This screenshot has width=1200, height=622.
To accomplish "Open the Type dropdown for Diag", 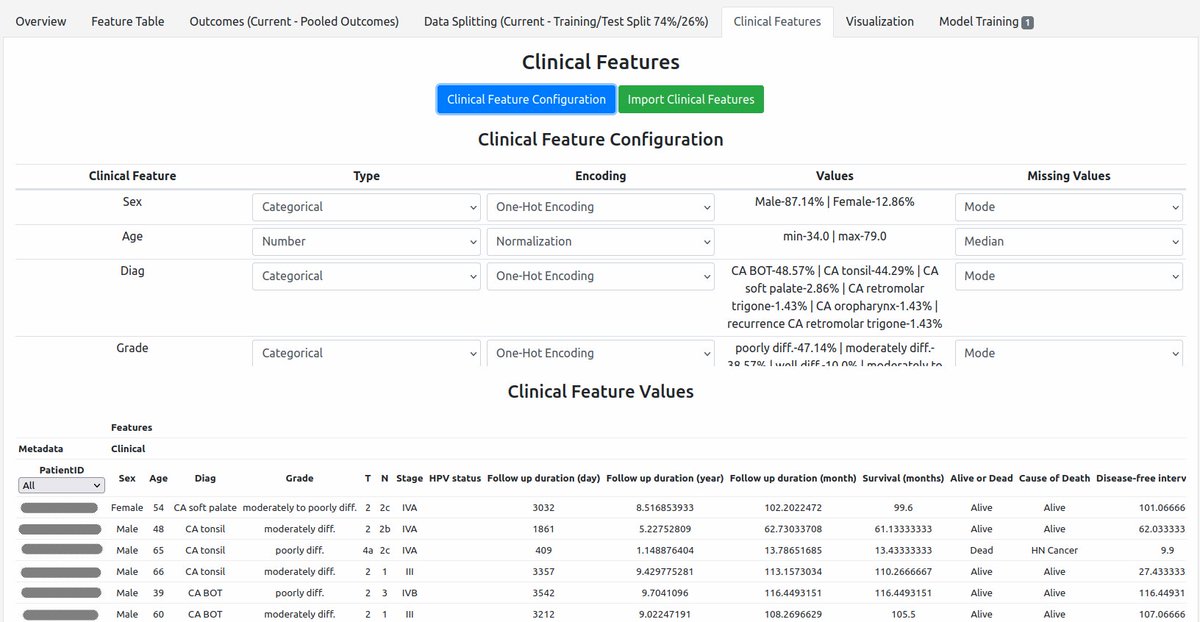I will [x=367, y=276].
